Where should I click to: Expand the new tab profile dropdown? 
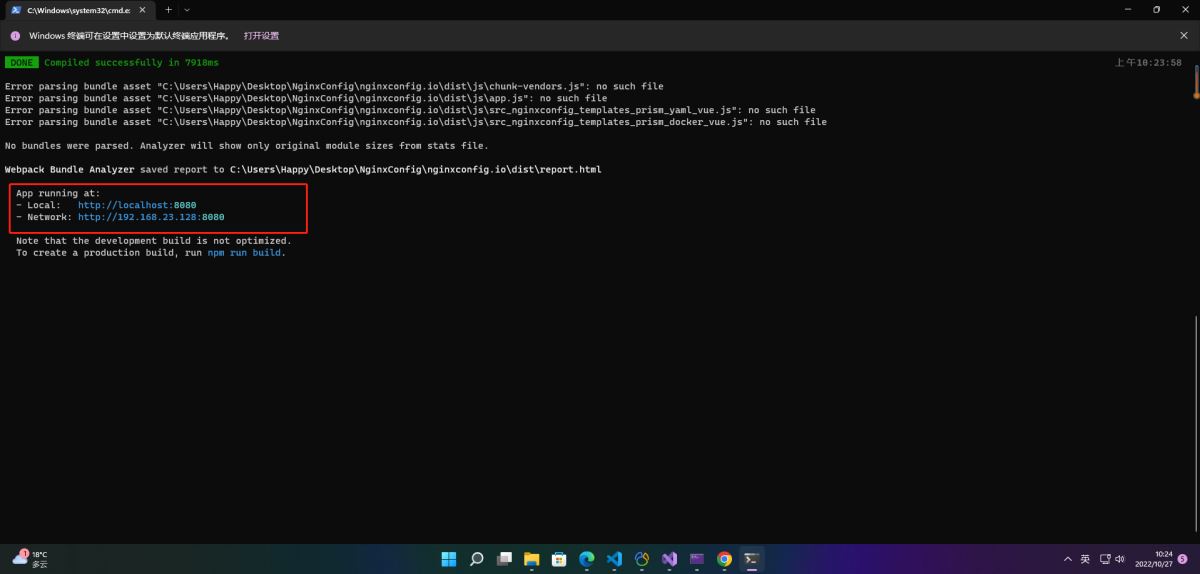click(x=187, y=9)
